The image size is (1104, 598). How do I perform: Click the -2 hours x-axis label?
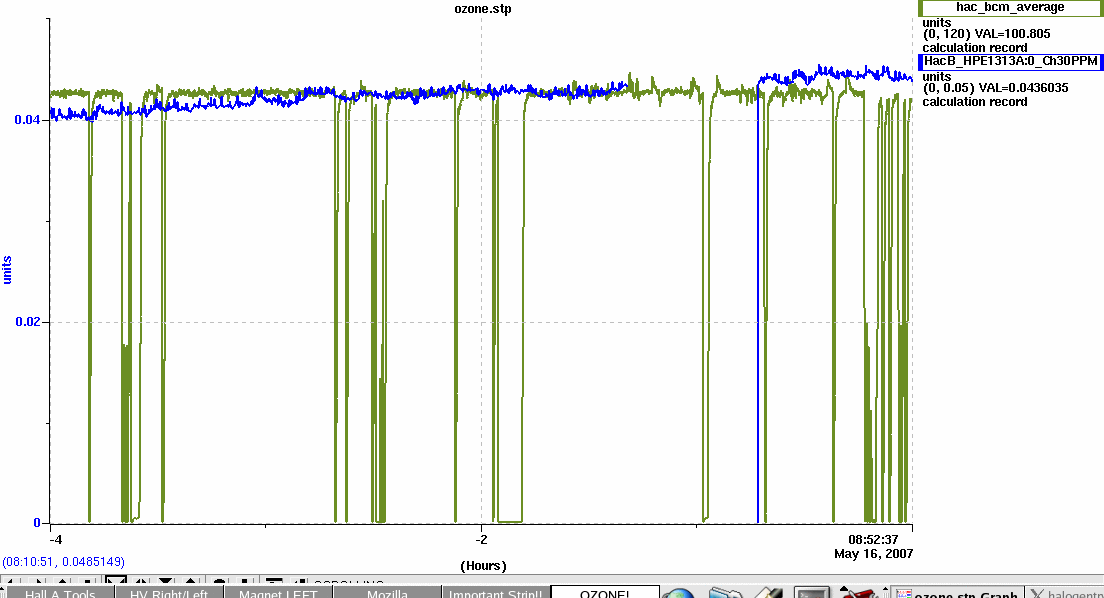482,540
